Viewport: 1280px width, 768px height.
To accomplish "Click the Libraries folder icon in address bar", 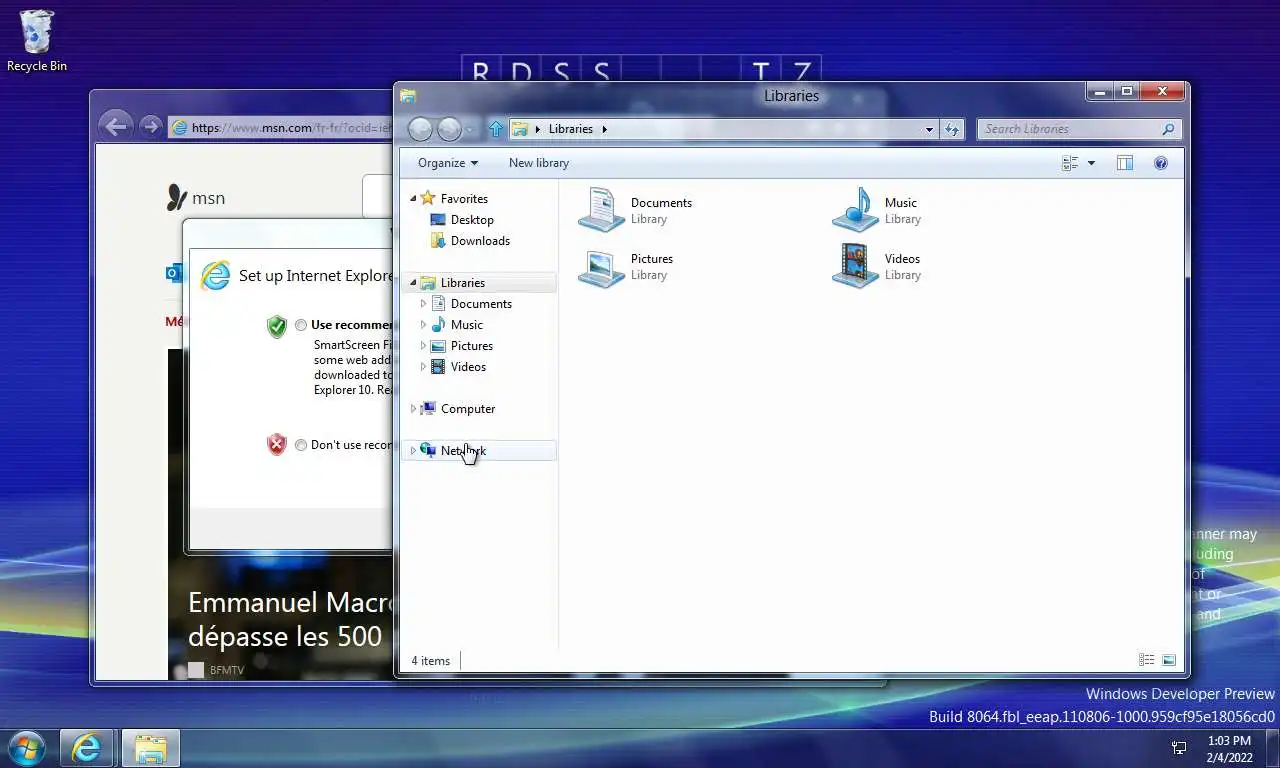I will (519, 129).
